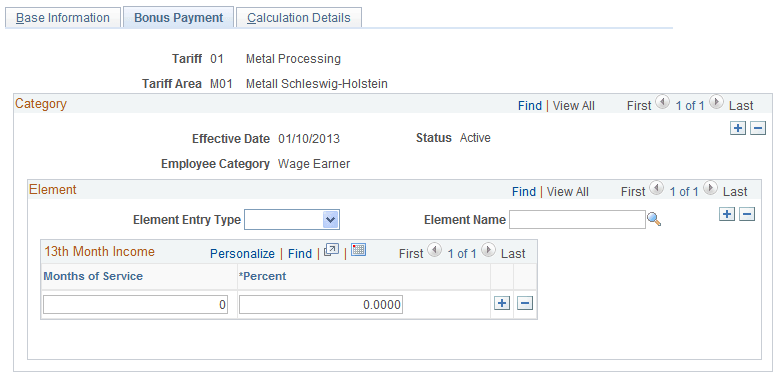The image size is (779, 378).
Task: Show previous 13th Month Income row arrow
Action: [434, 251]
